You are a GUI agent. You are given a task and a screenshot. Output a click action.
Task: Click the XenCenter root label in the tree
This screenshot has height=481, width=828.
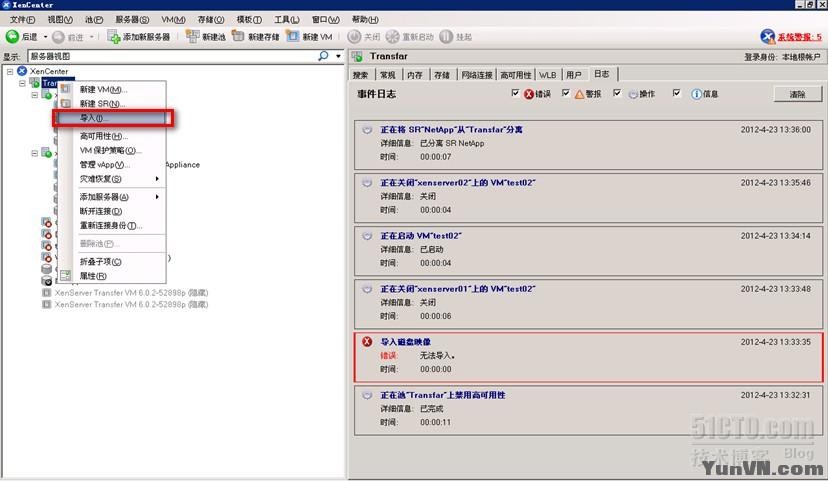[49, 71]
